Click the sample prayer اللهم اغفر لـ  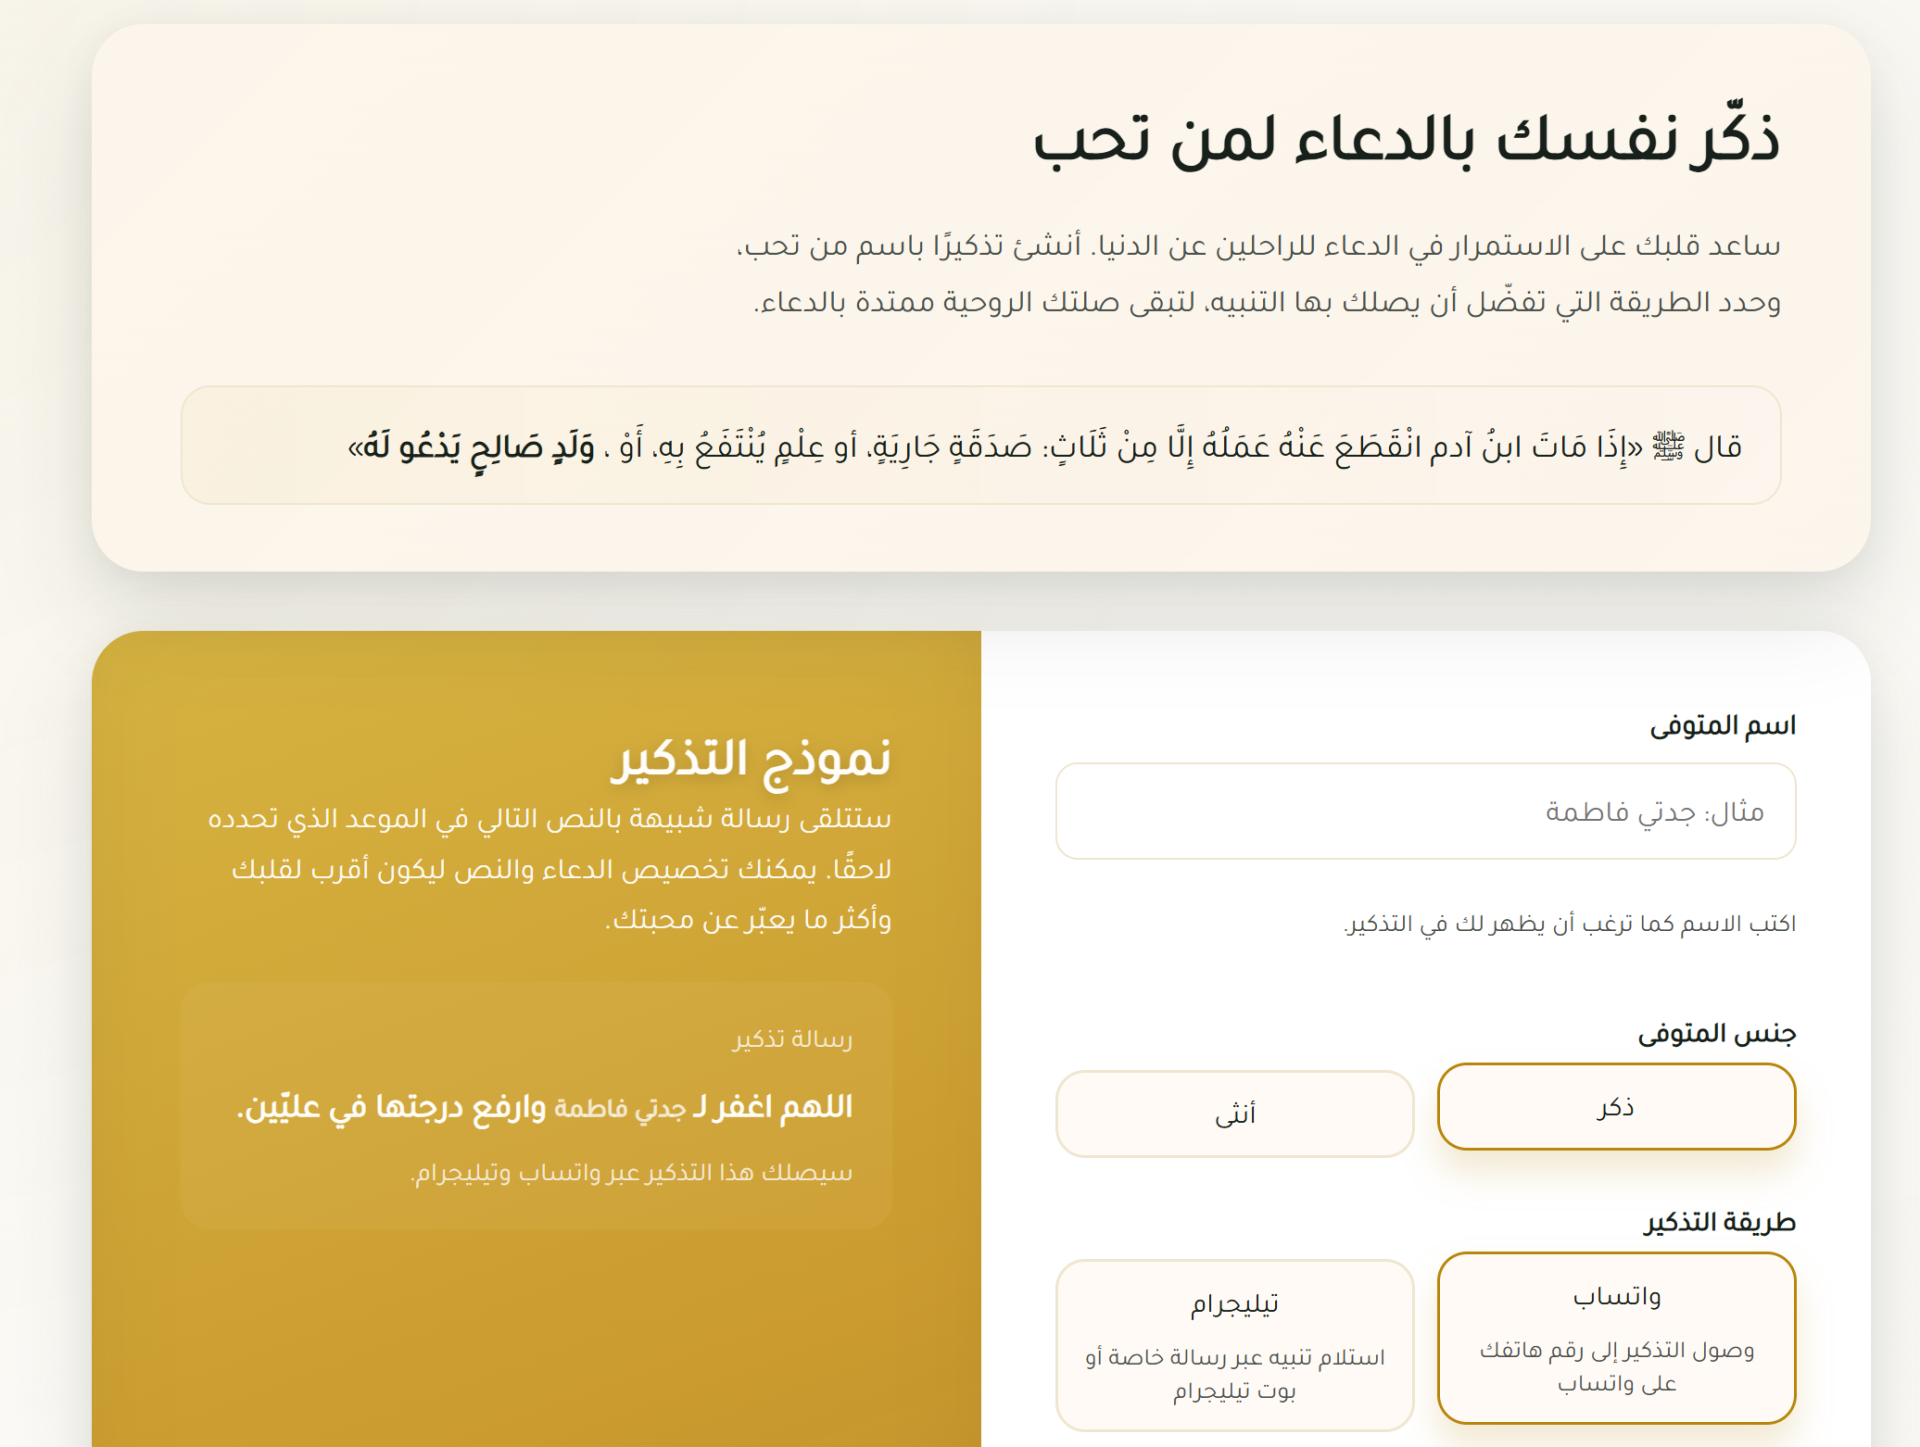click(x=545, y=1107)
